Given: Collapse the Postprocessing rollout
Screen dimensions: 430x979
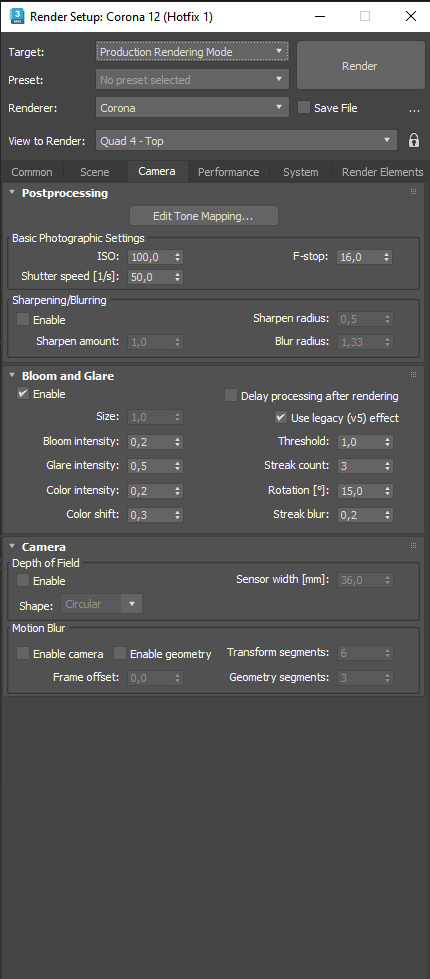Looking at the screenshot, I should 12,192.
